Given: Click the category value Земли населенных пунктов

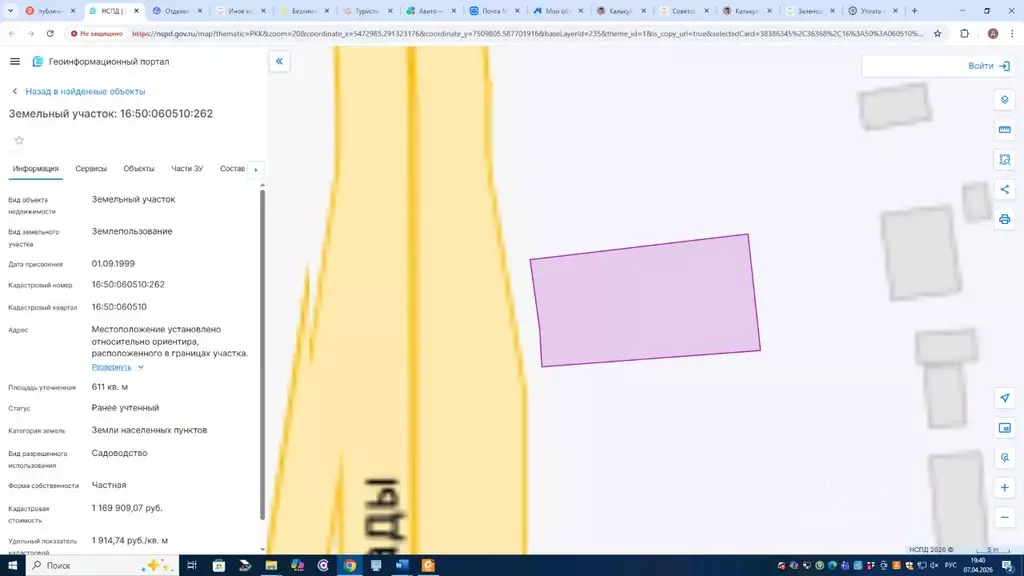Looking at the screenshot, I should coord(149,430).
